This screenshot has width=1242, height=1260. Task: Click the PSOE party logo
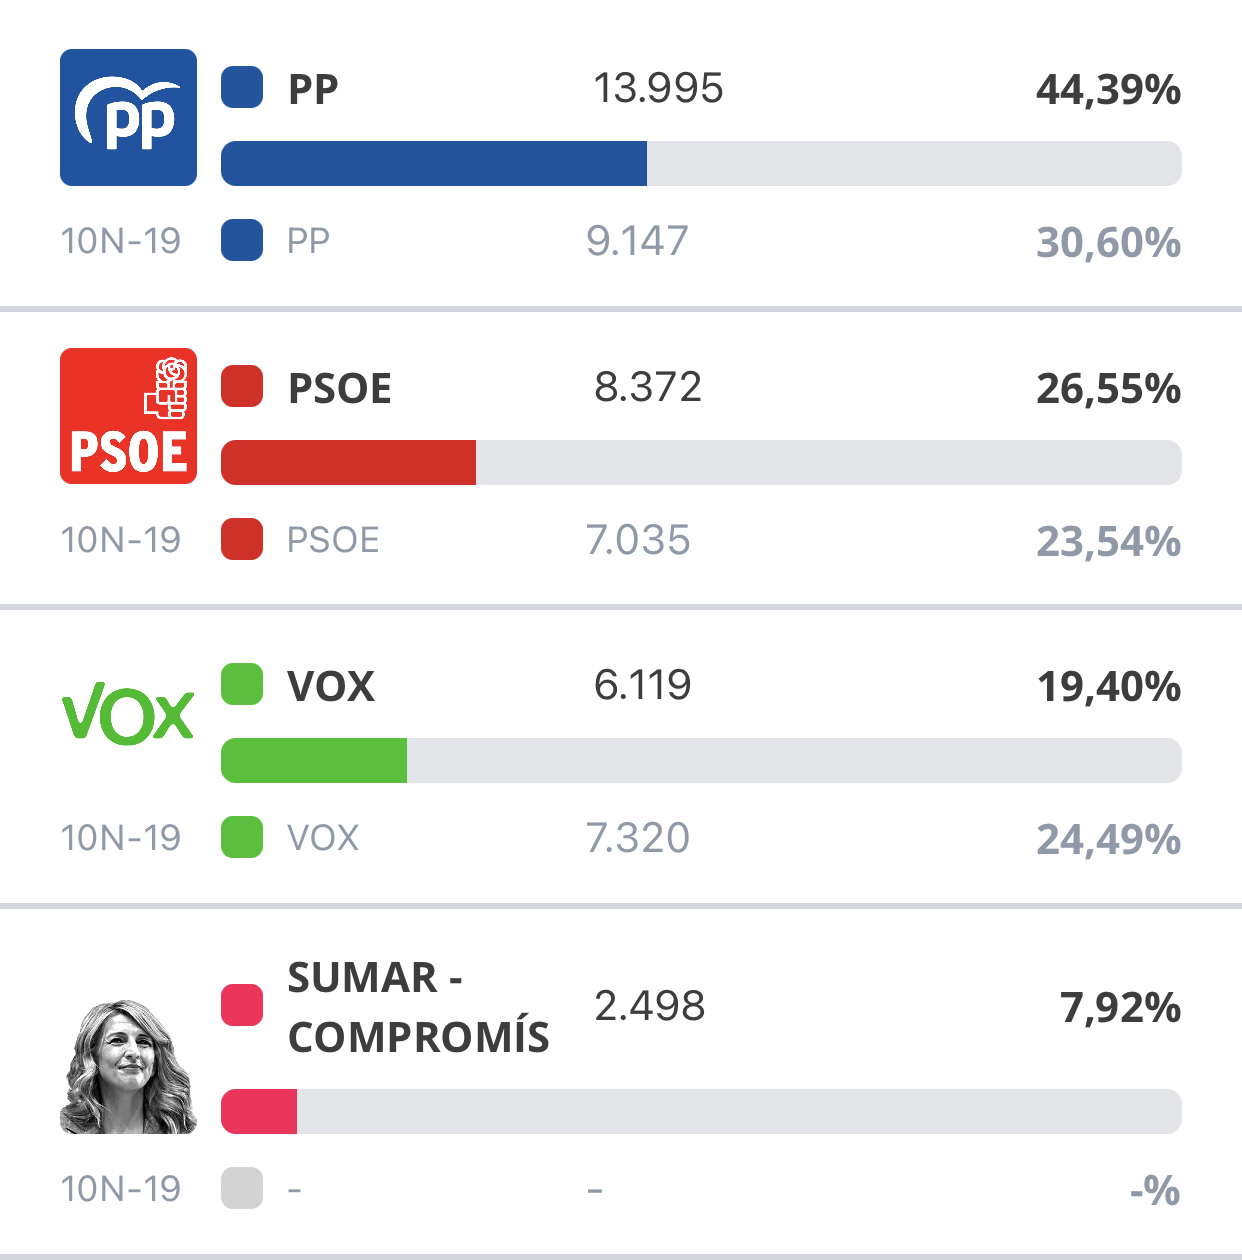click(128, 416)
